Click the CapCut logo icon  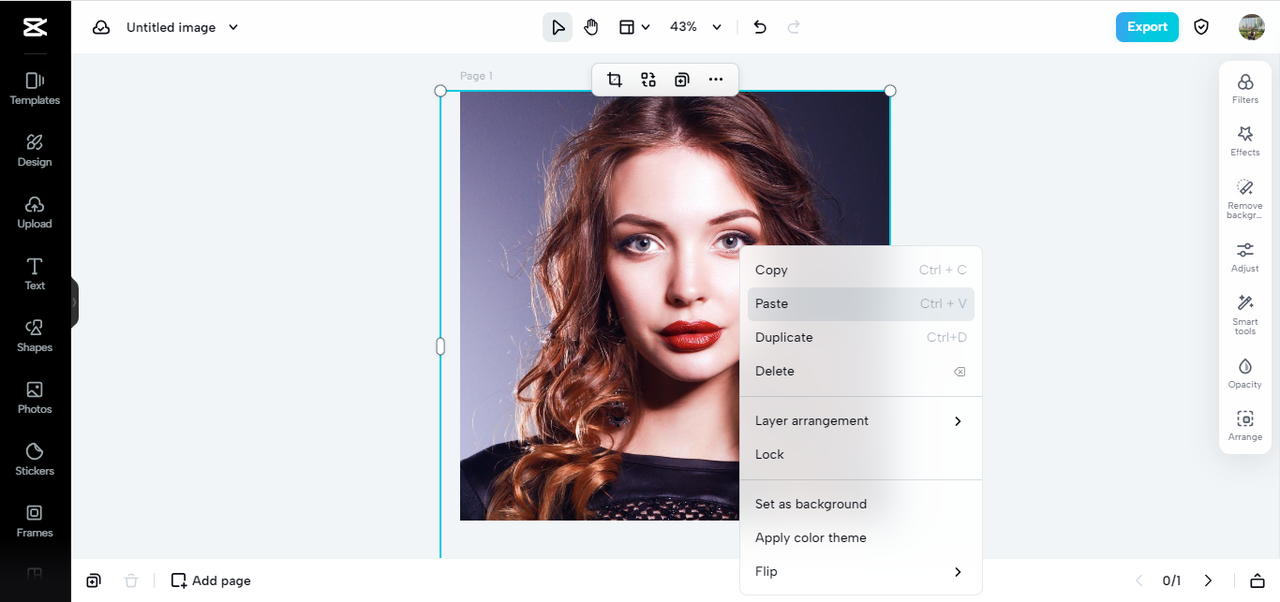[35, 27]
